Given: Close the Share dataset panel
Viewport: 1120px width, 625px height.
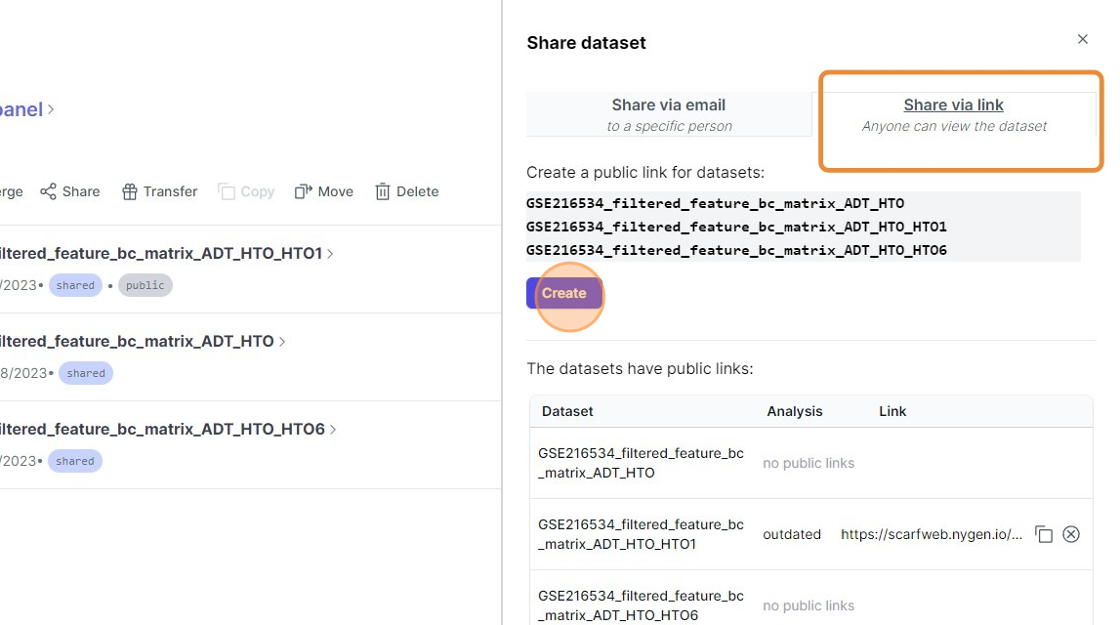Looking at the screenshot, I should click(x=1082, y=40).
